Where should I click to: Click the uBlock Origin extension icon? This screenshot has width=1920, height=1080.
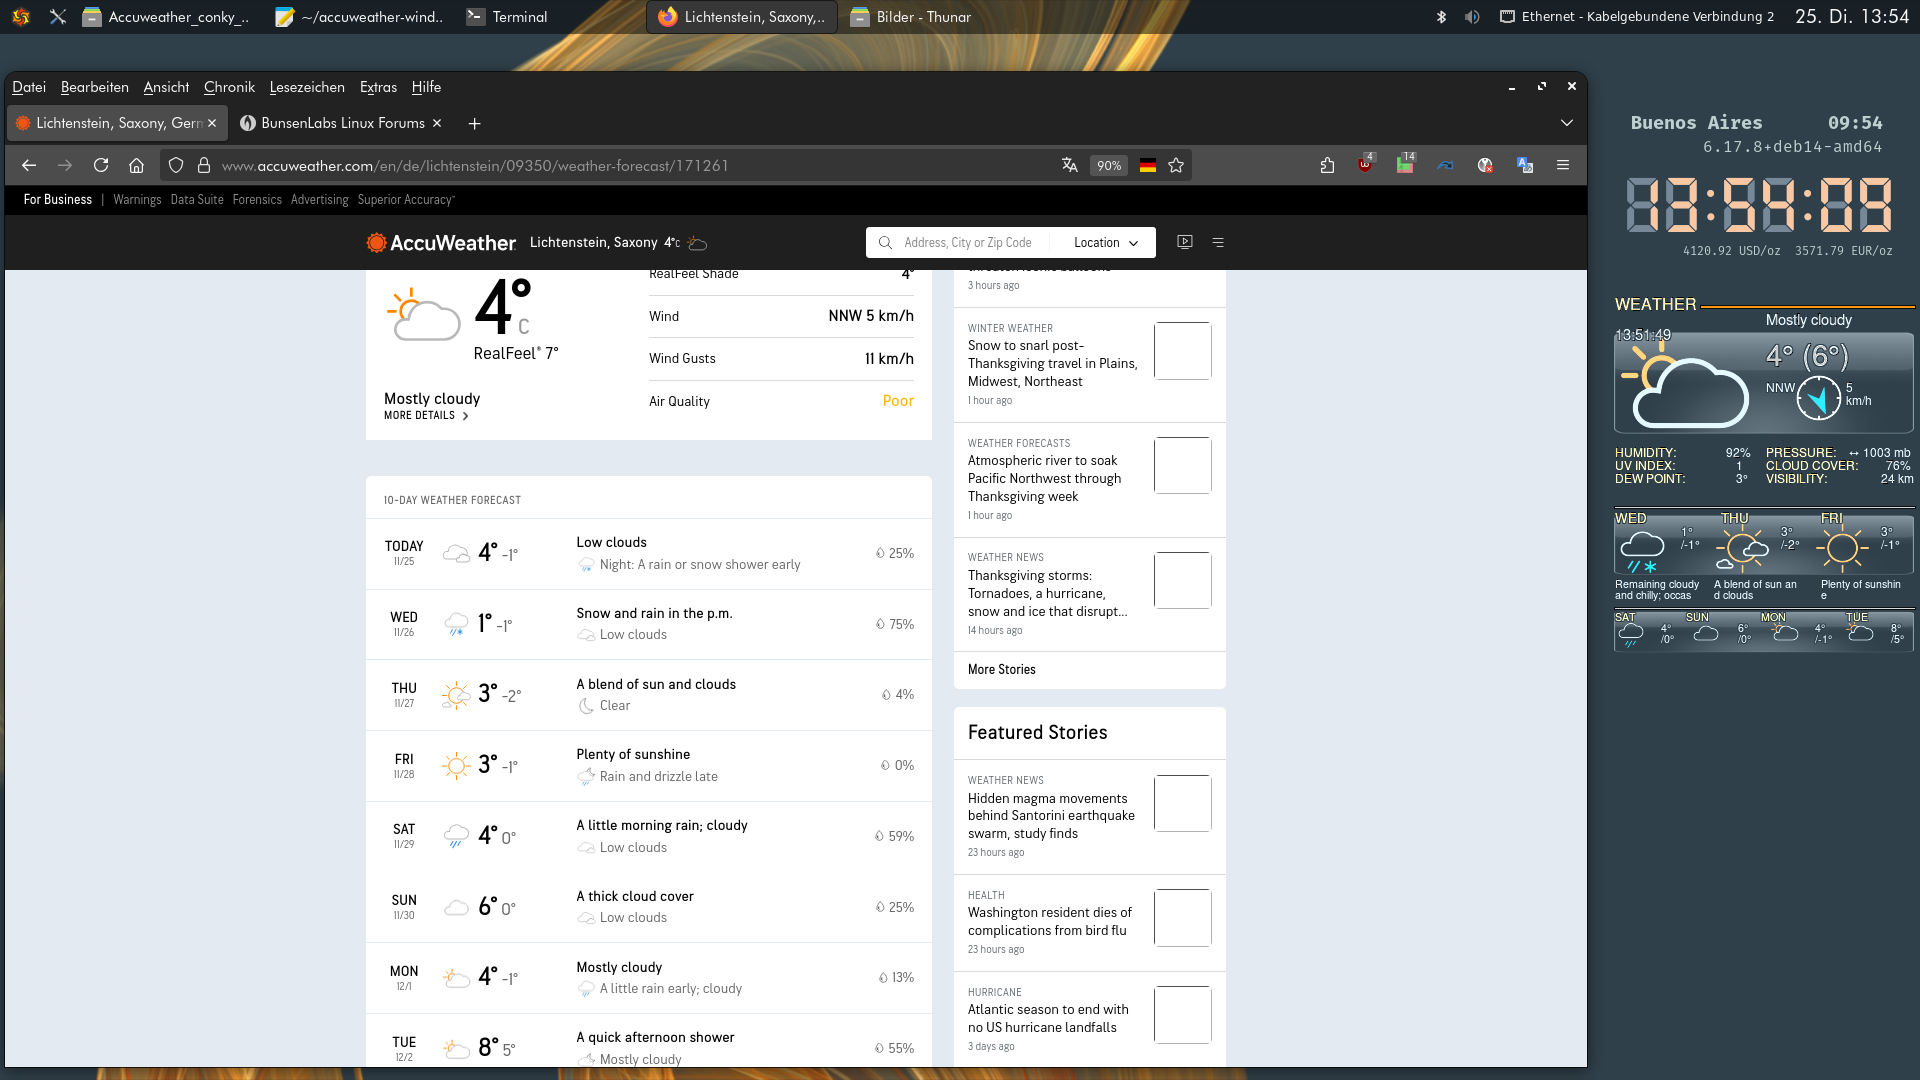pos(1365,165)
